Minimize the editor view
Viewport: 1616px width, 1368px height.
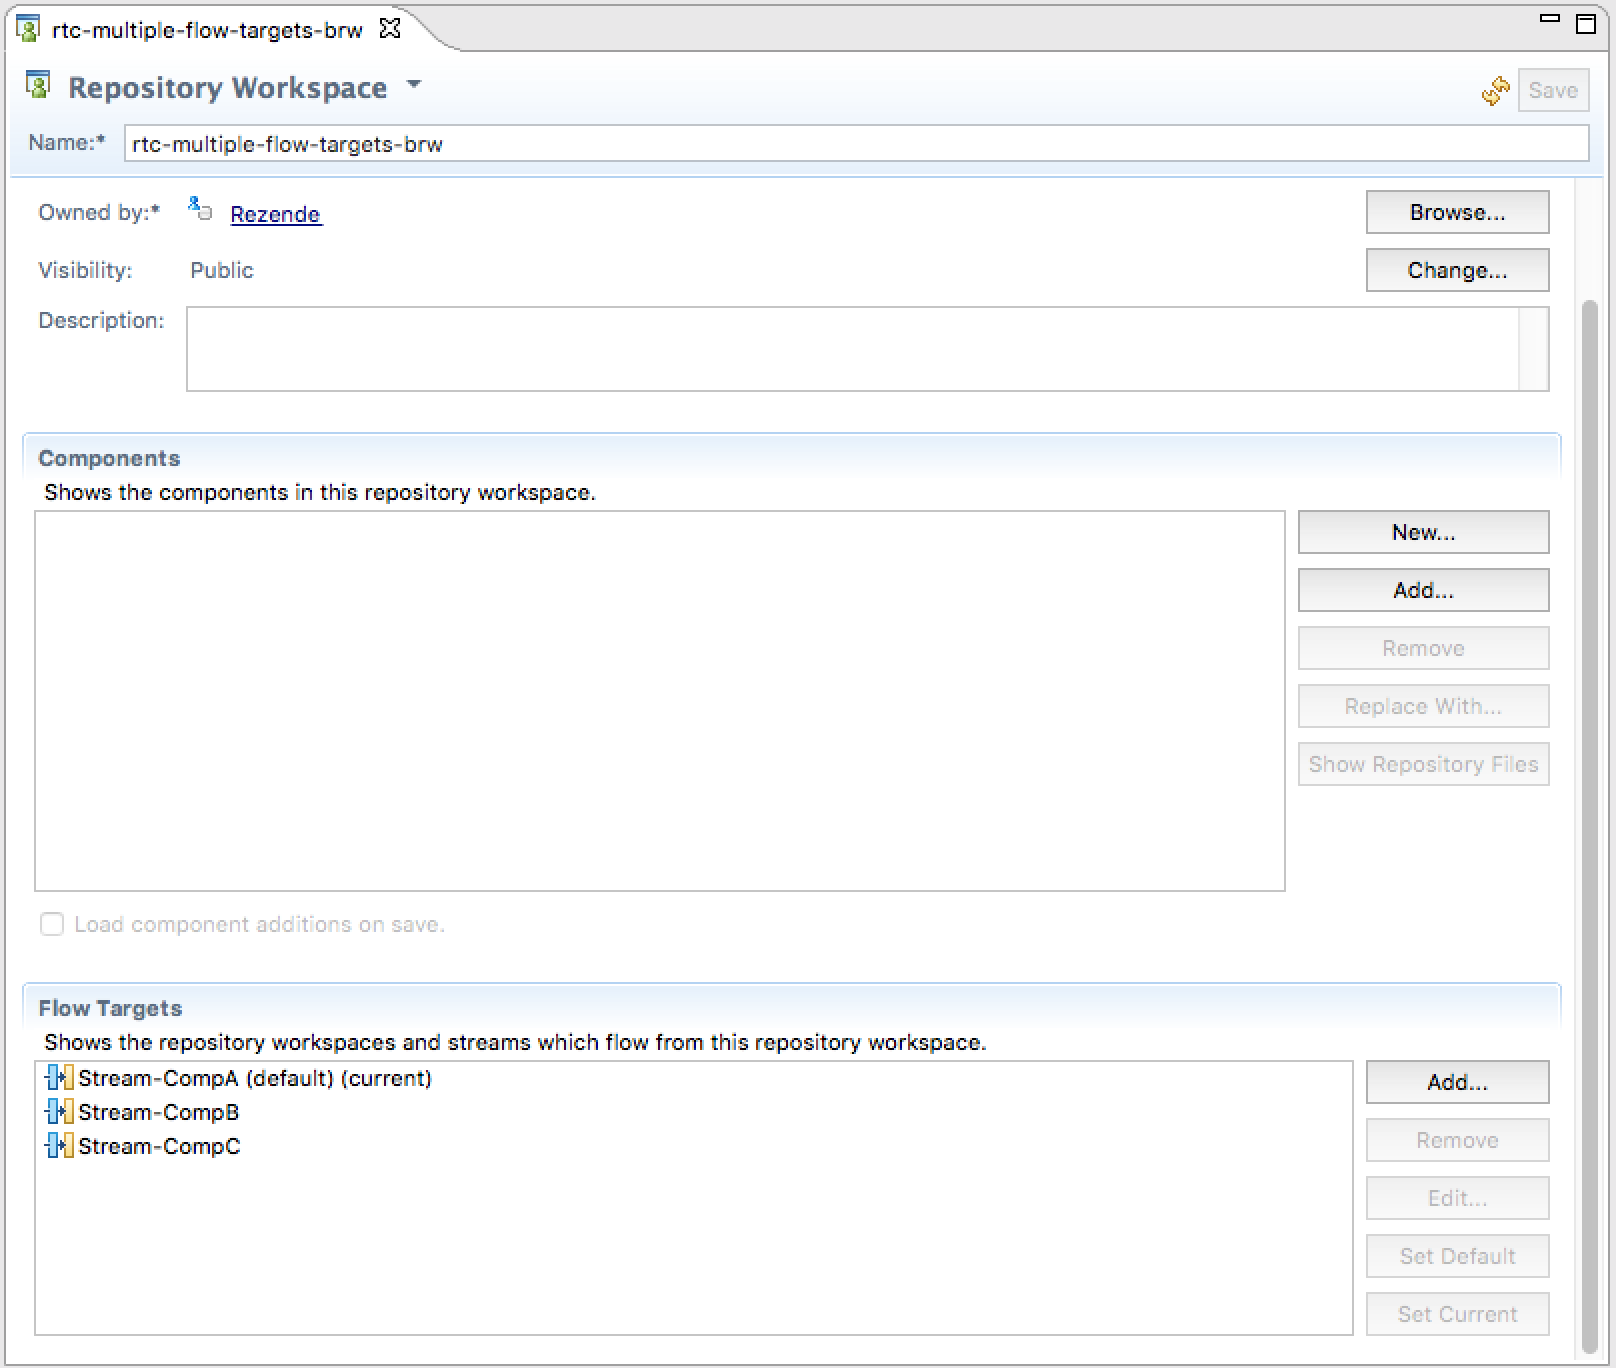coord(1550,19)
